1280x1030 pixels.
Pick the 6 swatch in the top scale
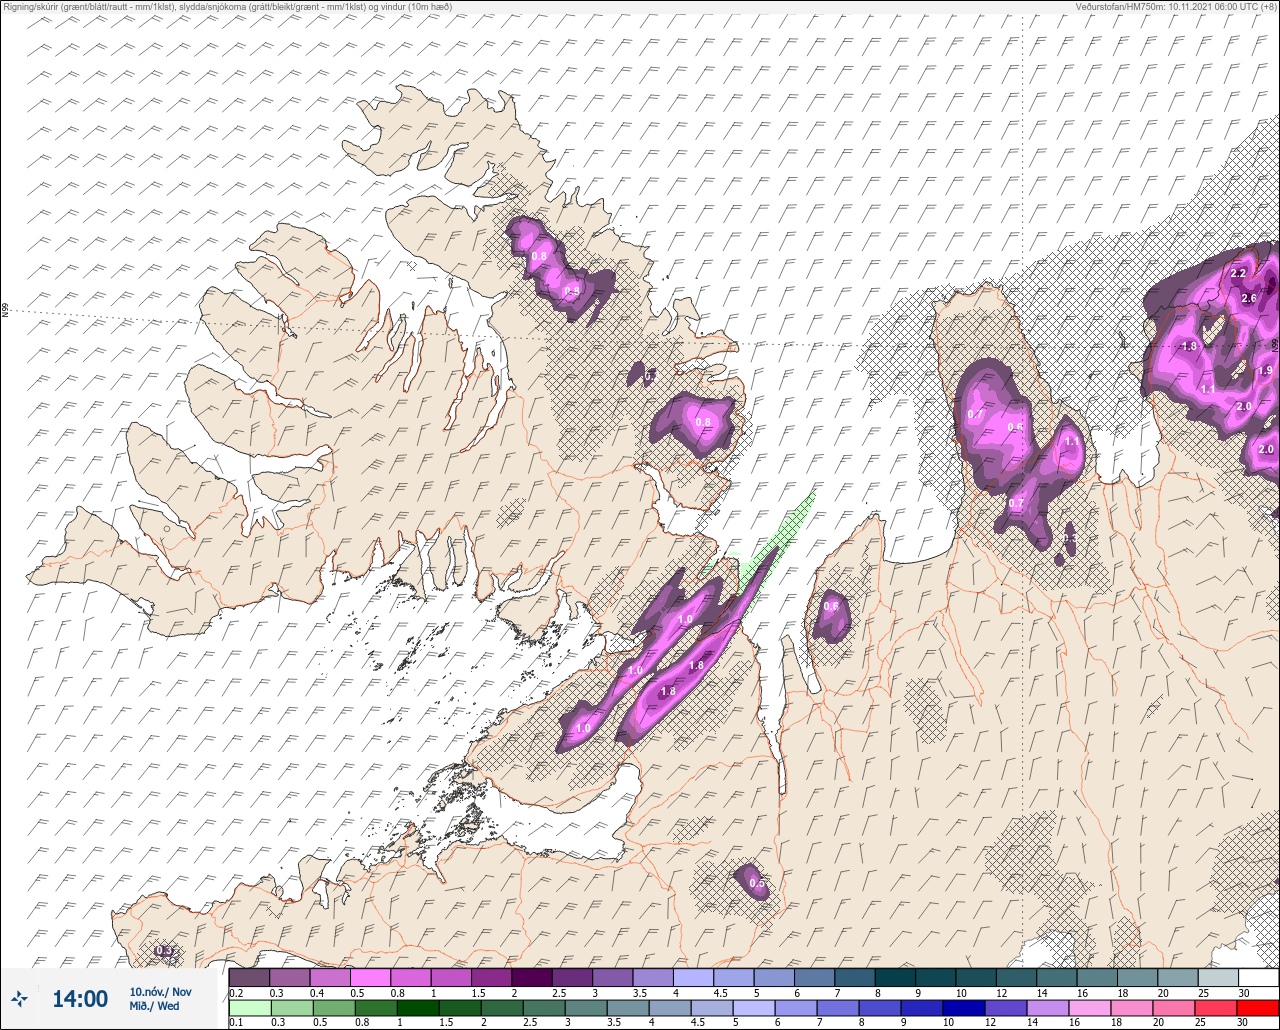point(815,977)
